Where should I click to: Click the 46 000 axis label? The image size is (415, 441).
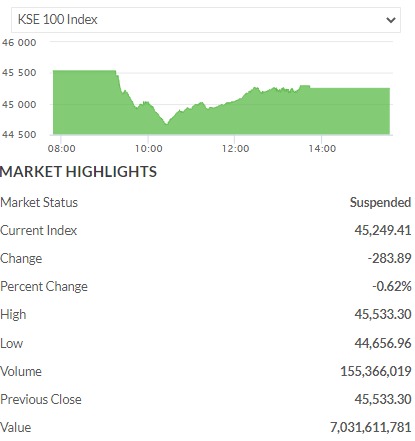(19, 43)
